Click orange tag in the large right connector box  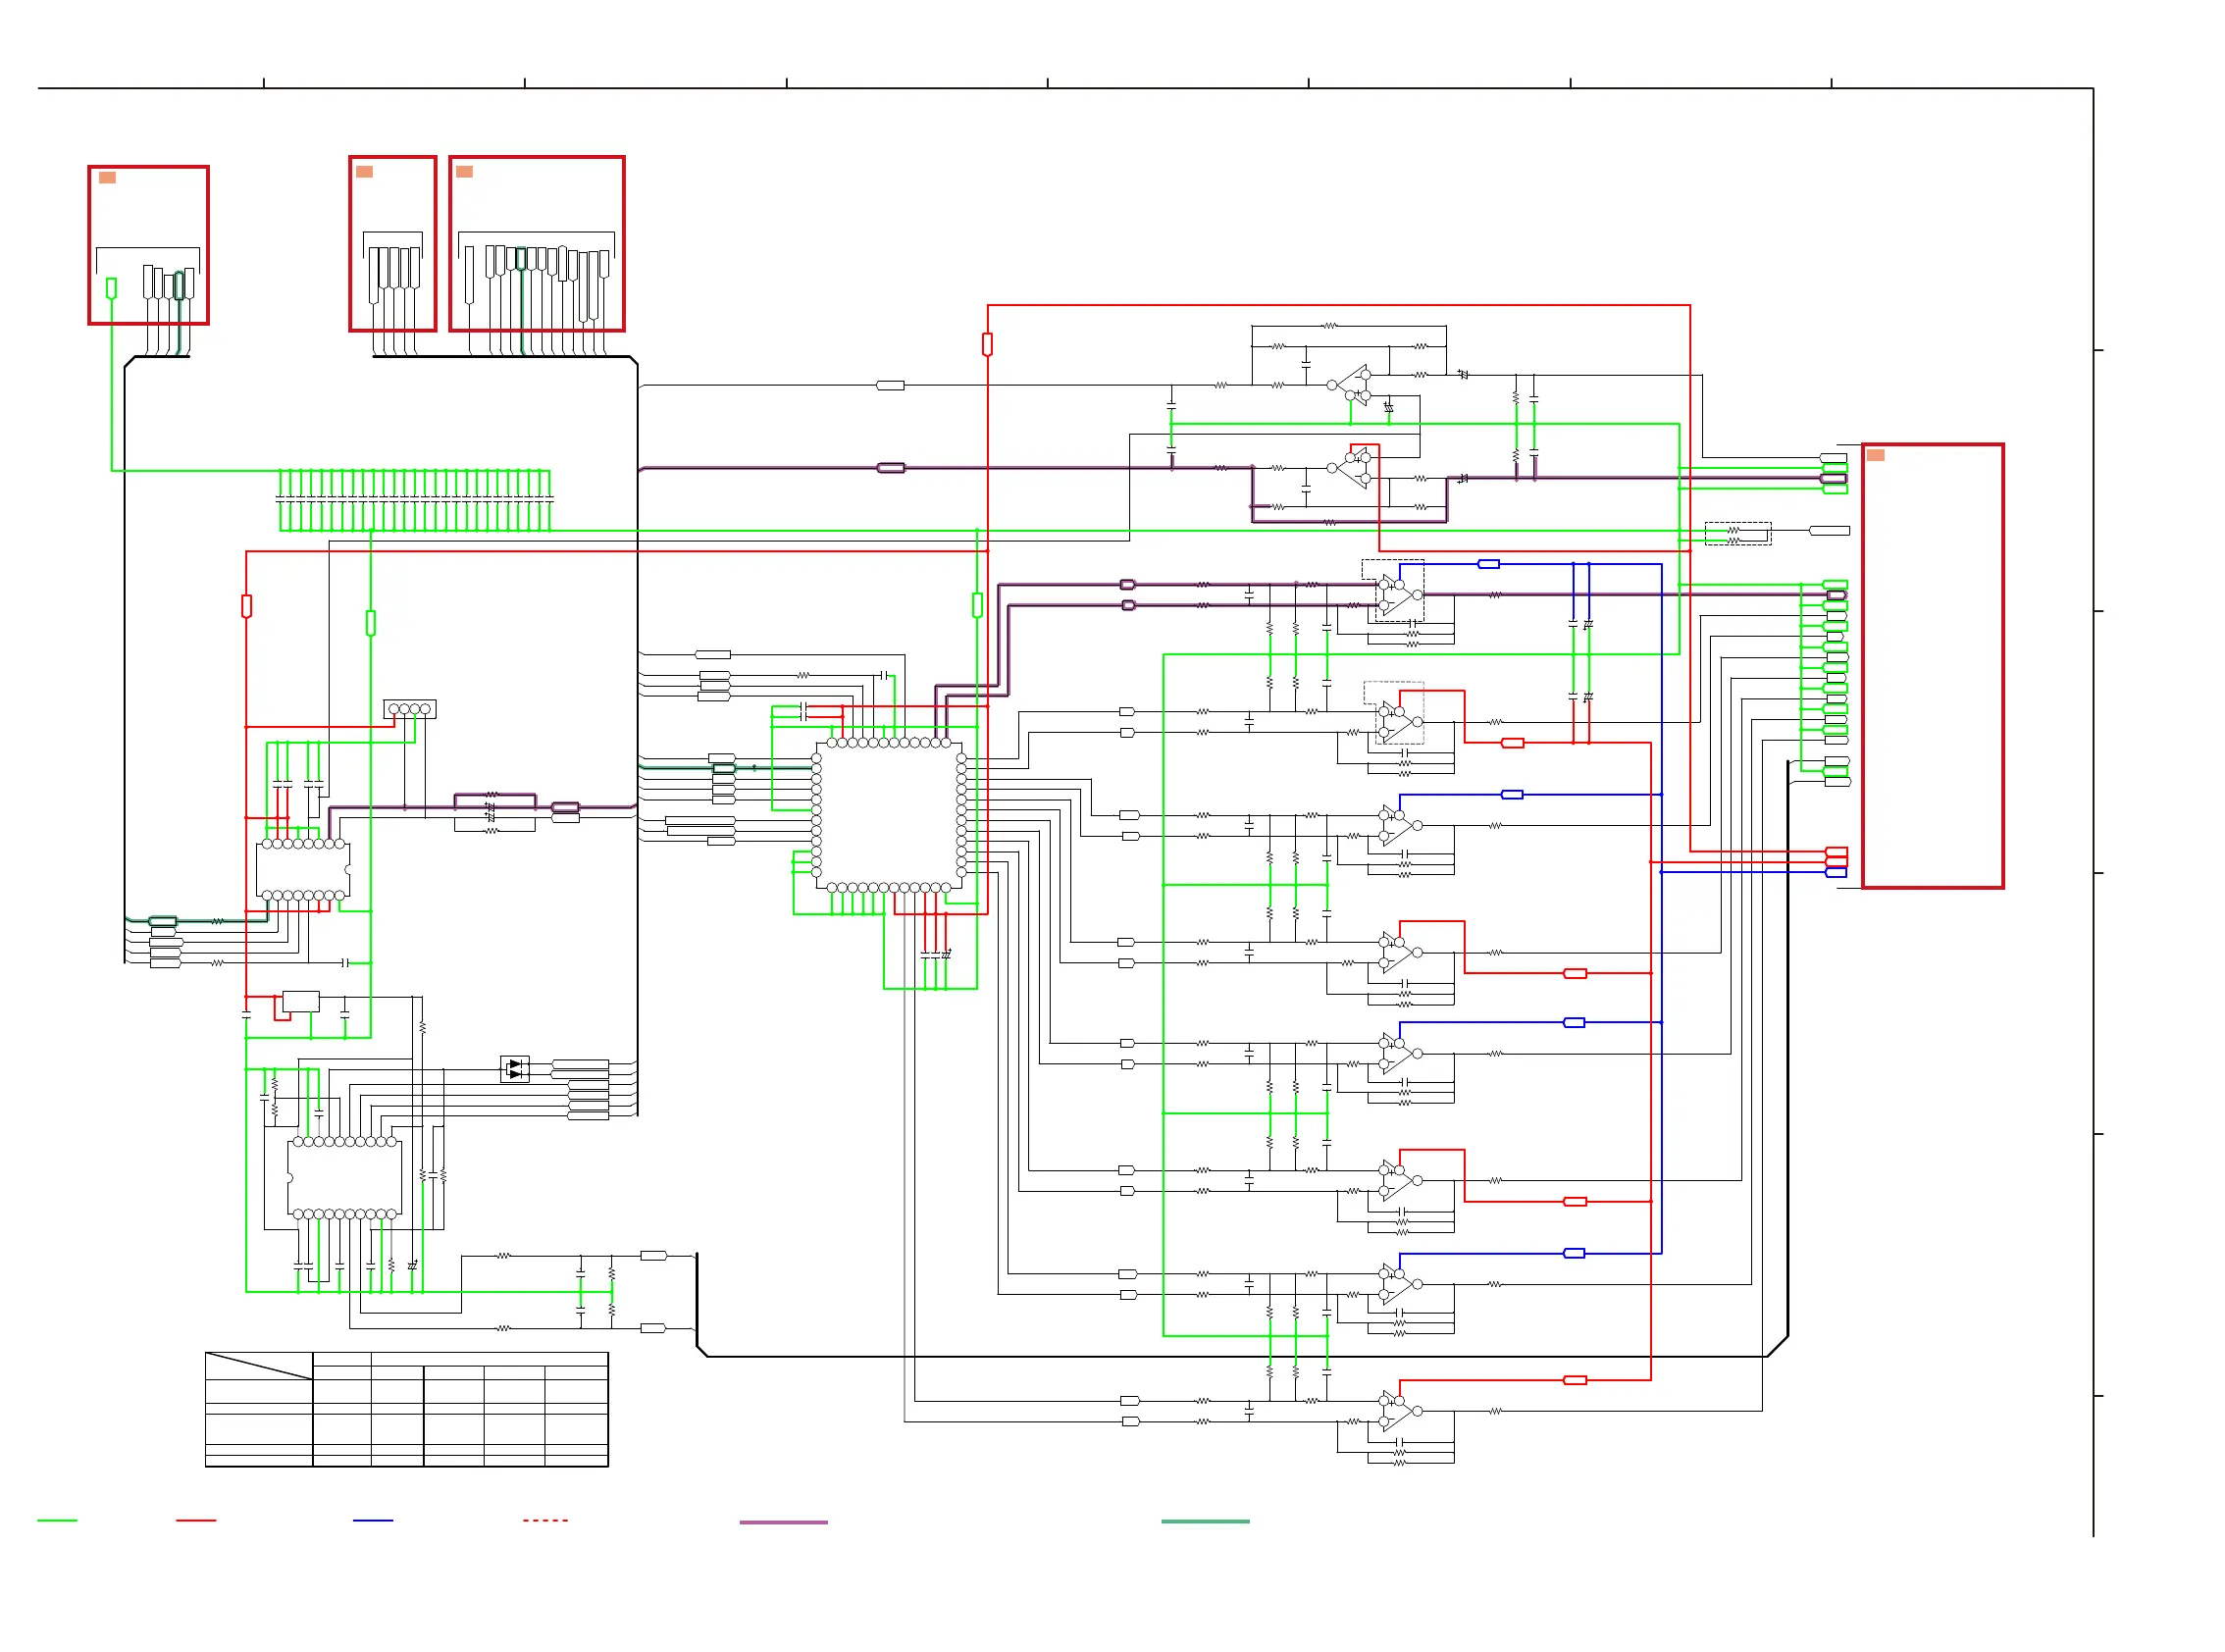click(x=1875, y=456)
